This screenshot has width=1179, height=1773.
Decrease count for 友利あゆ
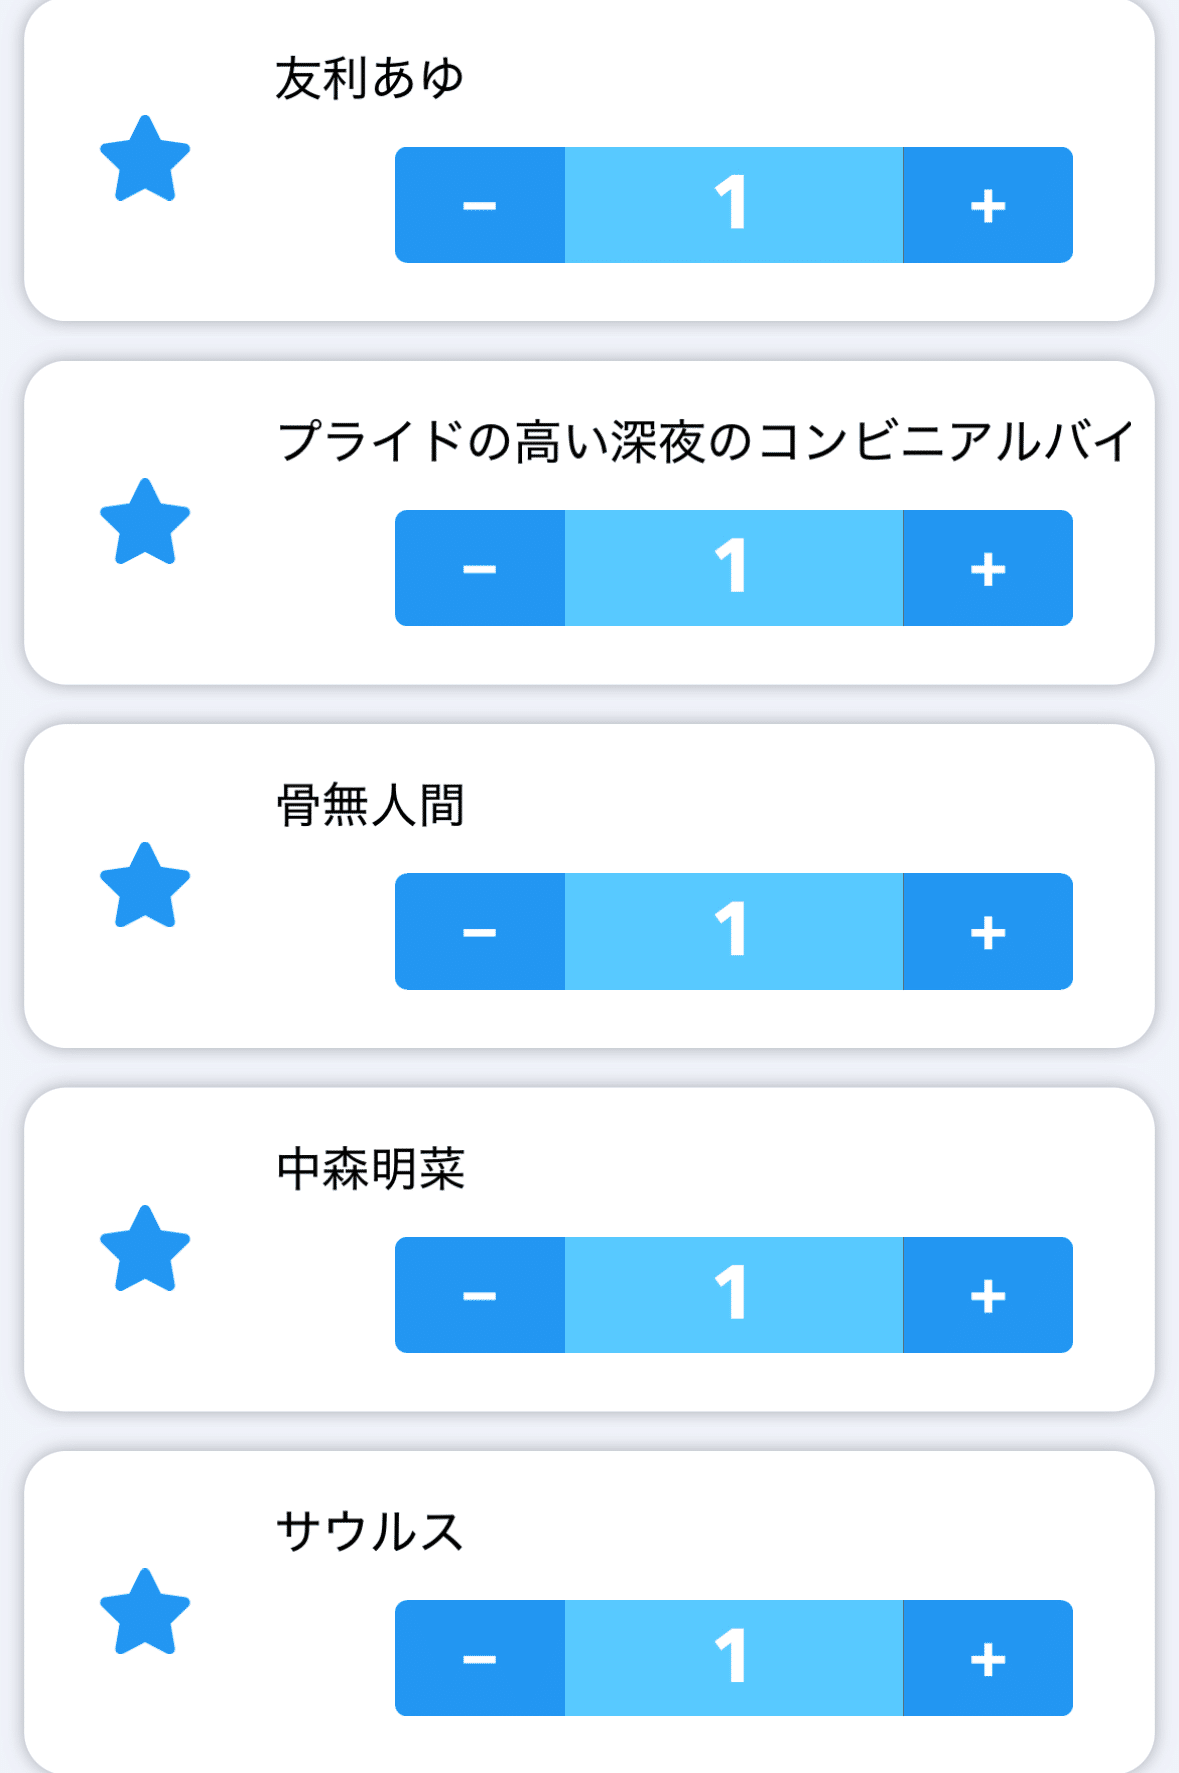(x=480, y=205)
